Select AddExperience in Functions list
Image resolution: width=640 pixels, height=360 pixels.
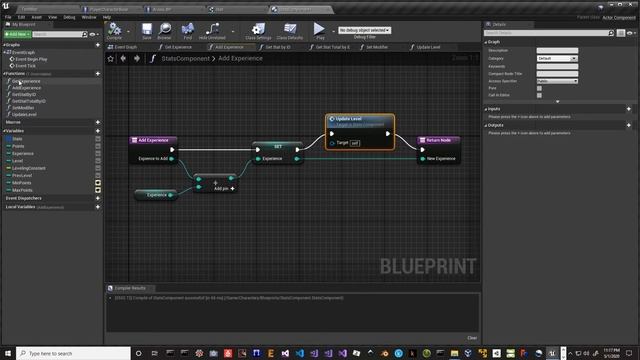[x=27, y=88]
